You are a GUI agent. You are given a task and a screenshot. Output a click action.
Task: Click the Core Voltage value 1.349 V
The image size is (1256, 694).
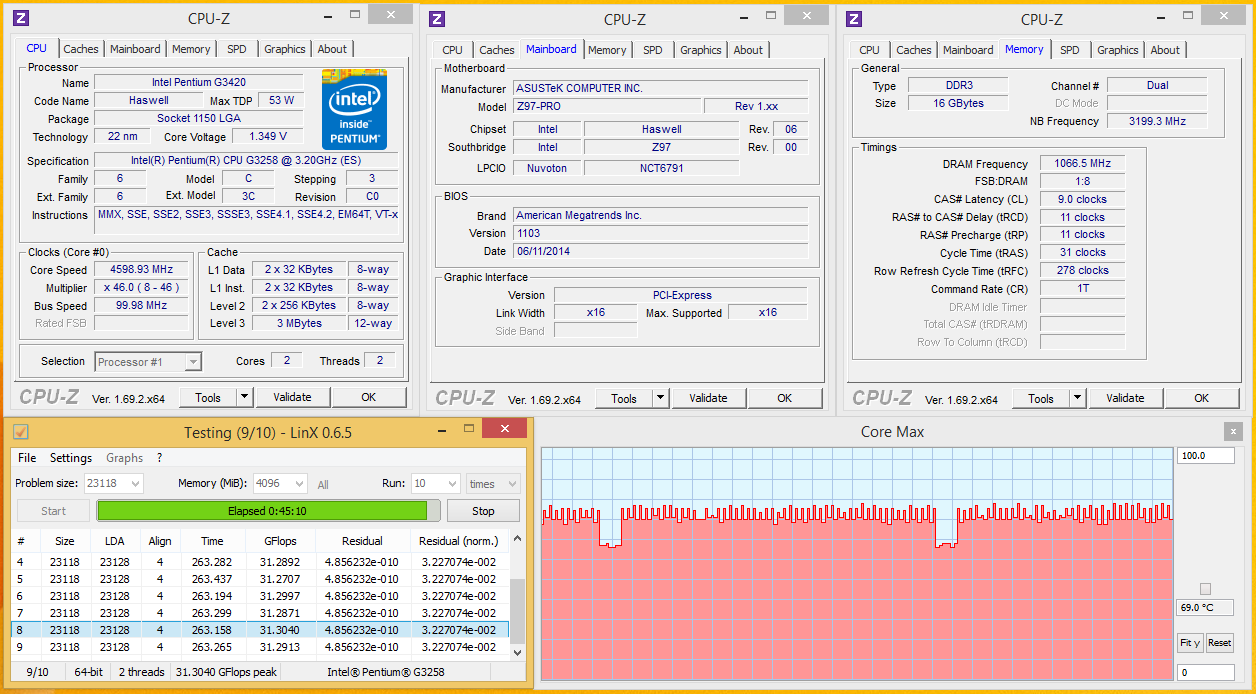pos(267,137)
